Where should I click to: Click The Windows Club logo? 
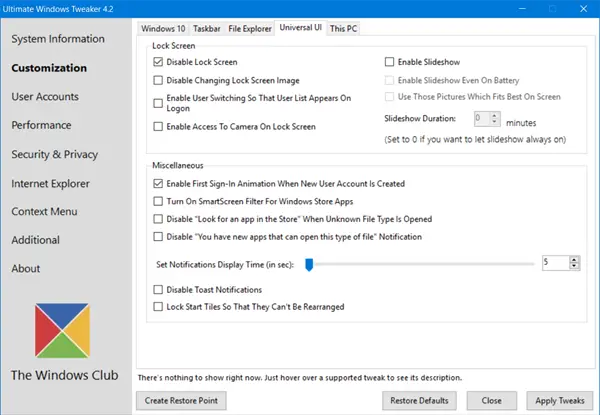pos(62,331)
